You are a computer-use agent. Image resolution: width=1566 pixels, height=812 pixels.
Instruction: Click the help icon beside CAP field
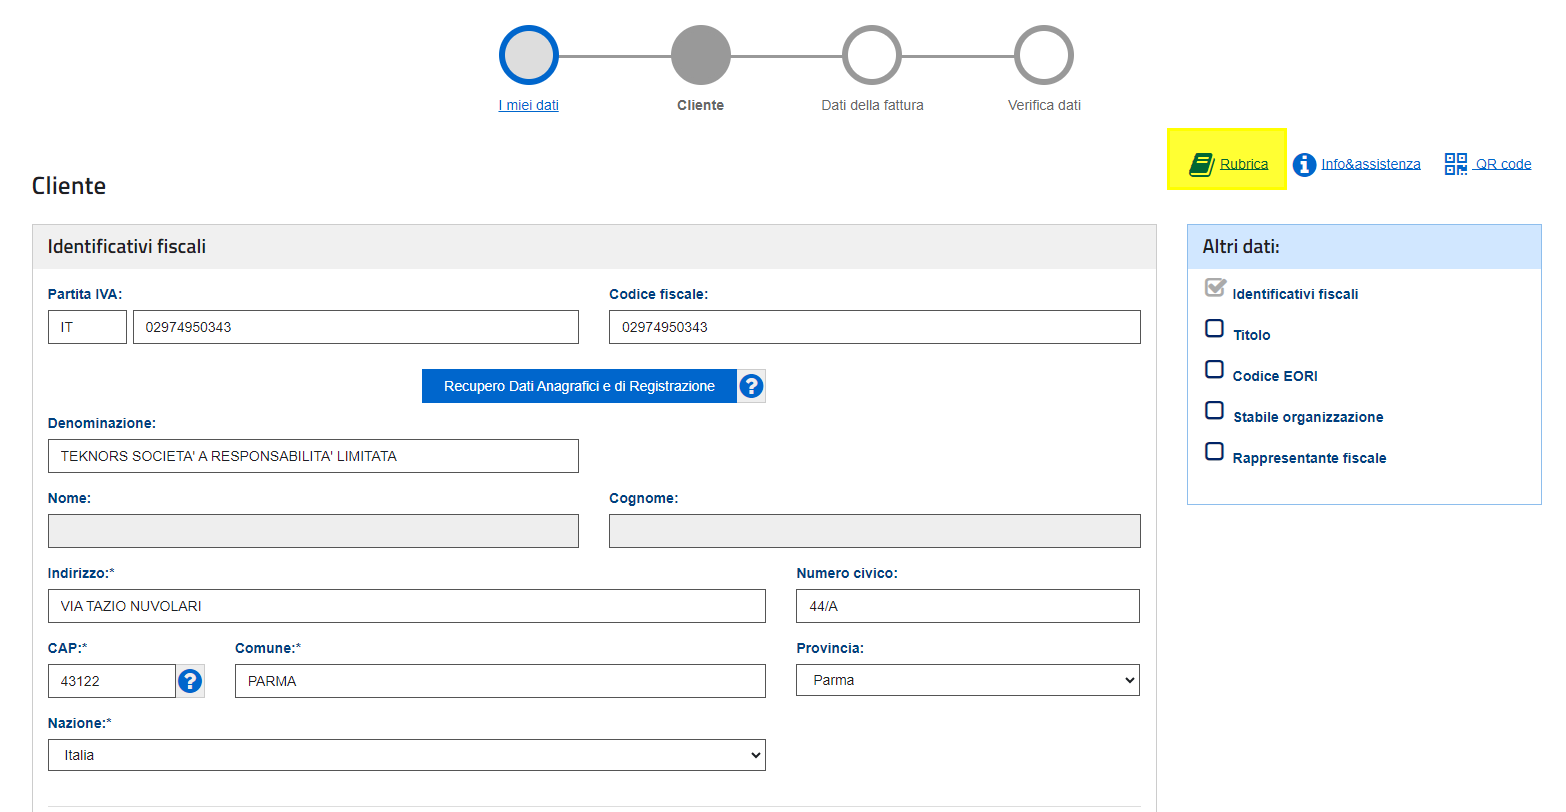coord(190,681)
